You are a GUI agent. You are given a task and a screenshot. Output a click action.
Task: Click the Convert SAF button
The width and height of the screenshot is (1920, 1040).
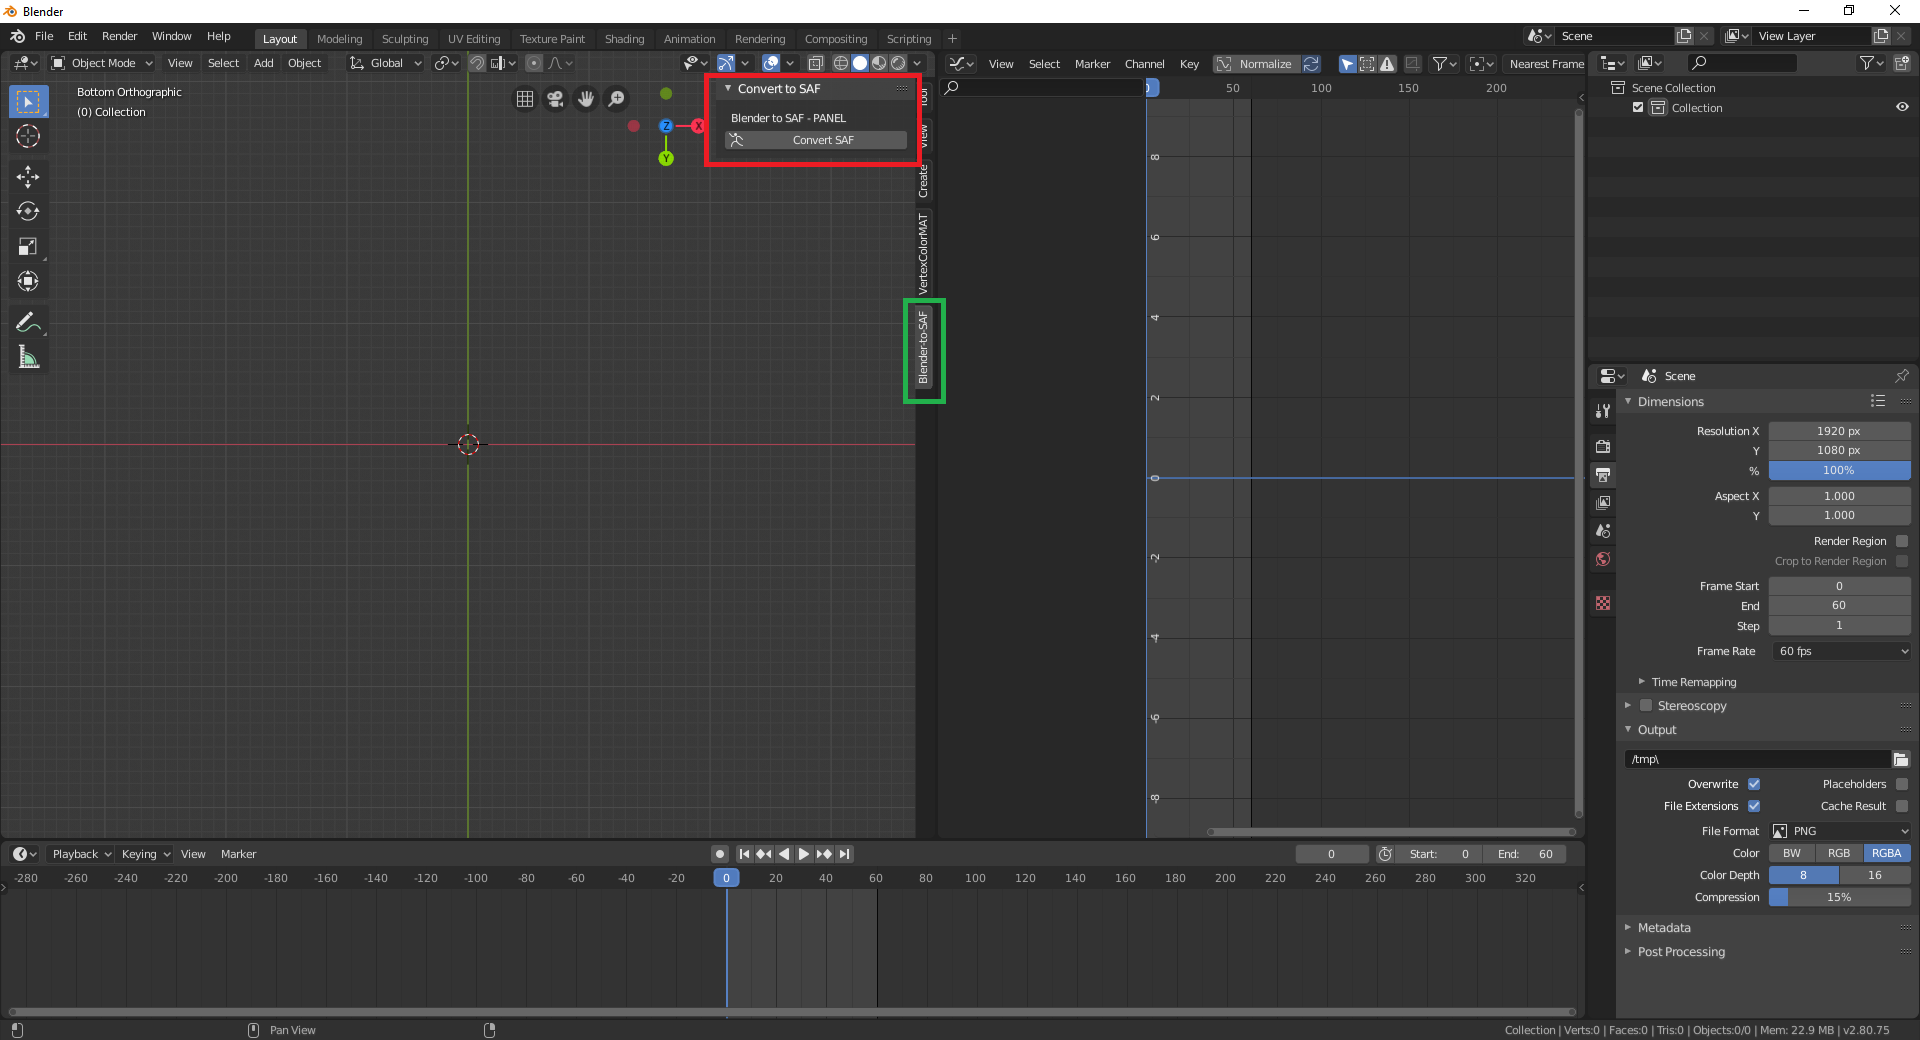816,140
